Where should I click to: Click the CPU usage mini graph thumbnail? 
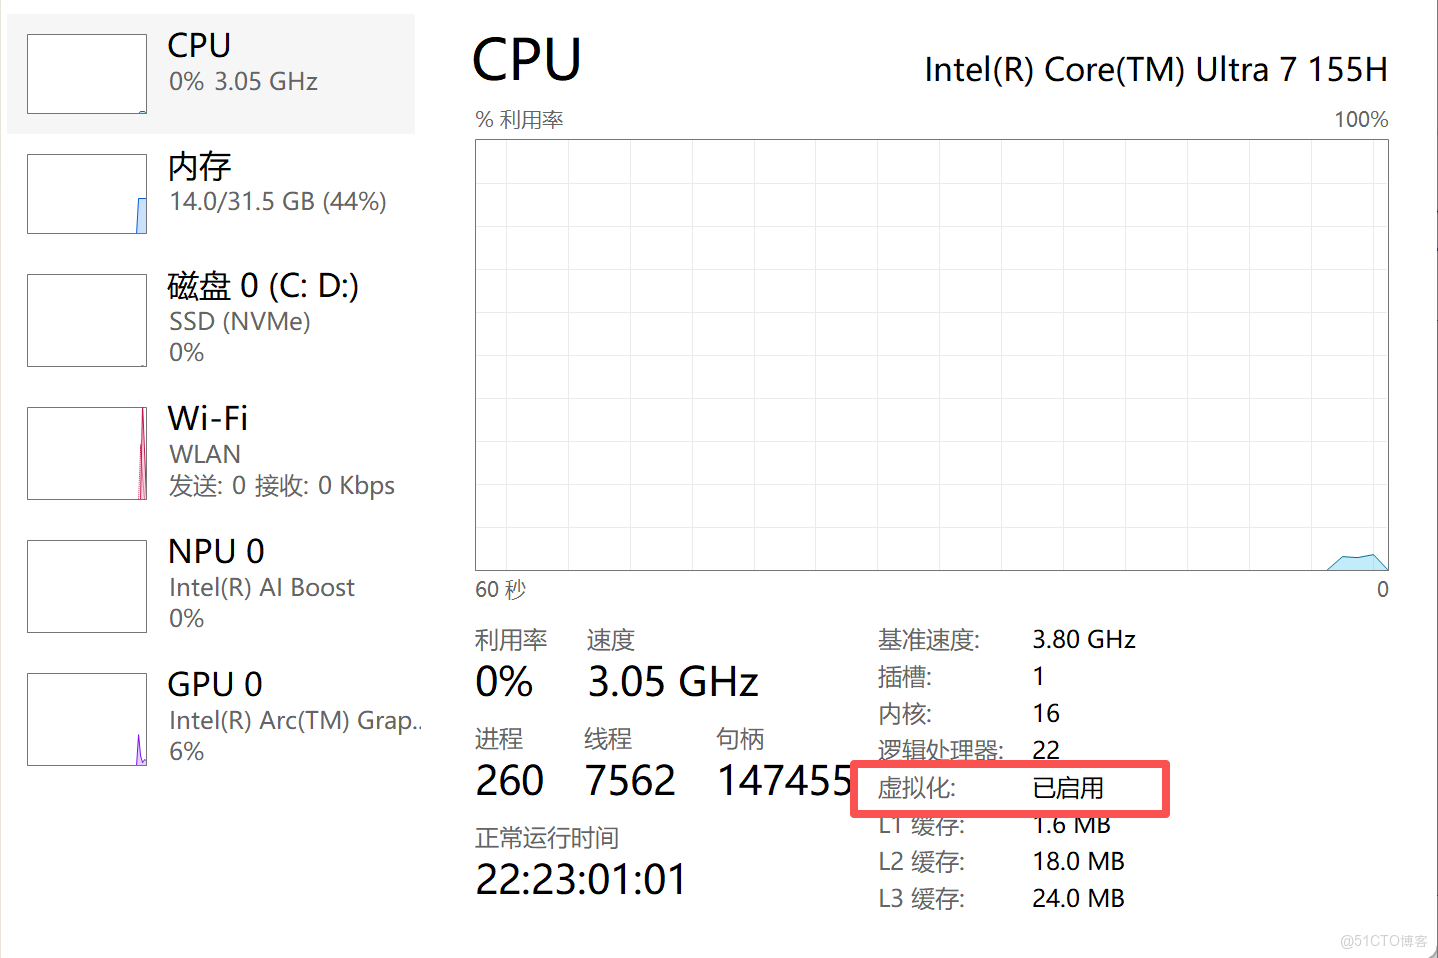tap(87, 74)
